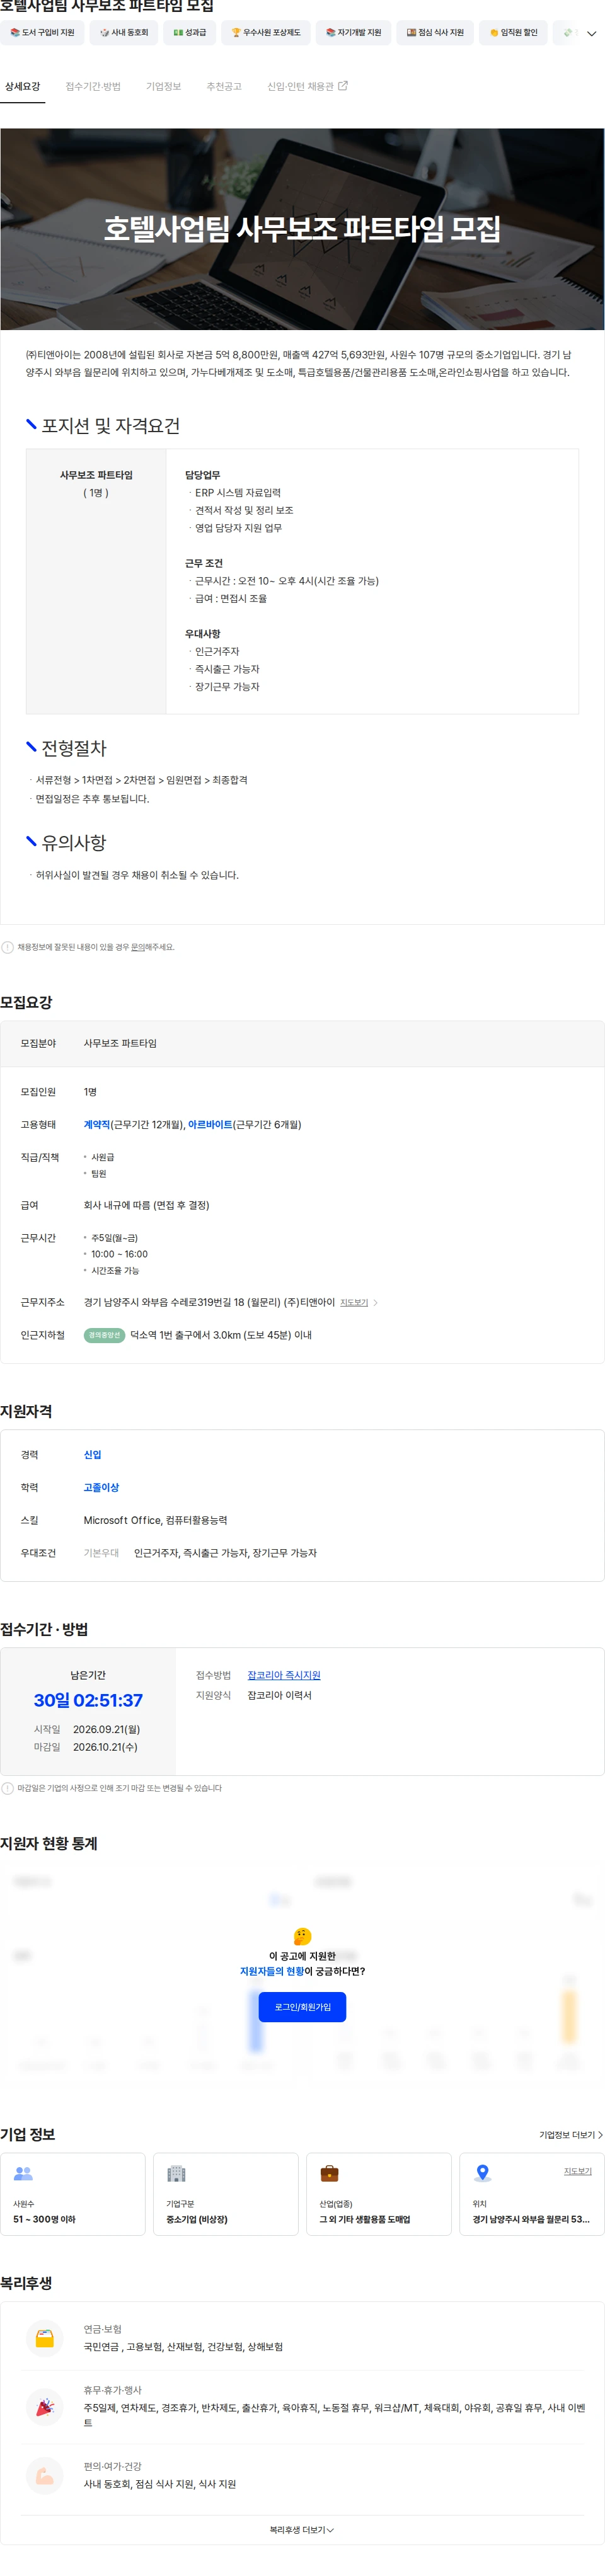Open the 기업정보 tab
This screenshot has width=605, height=2576.
[x=163, y=87]
